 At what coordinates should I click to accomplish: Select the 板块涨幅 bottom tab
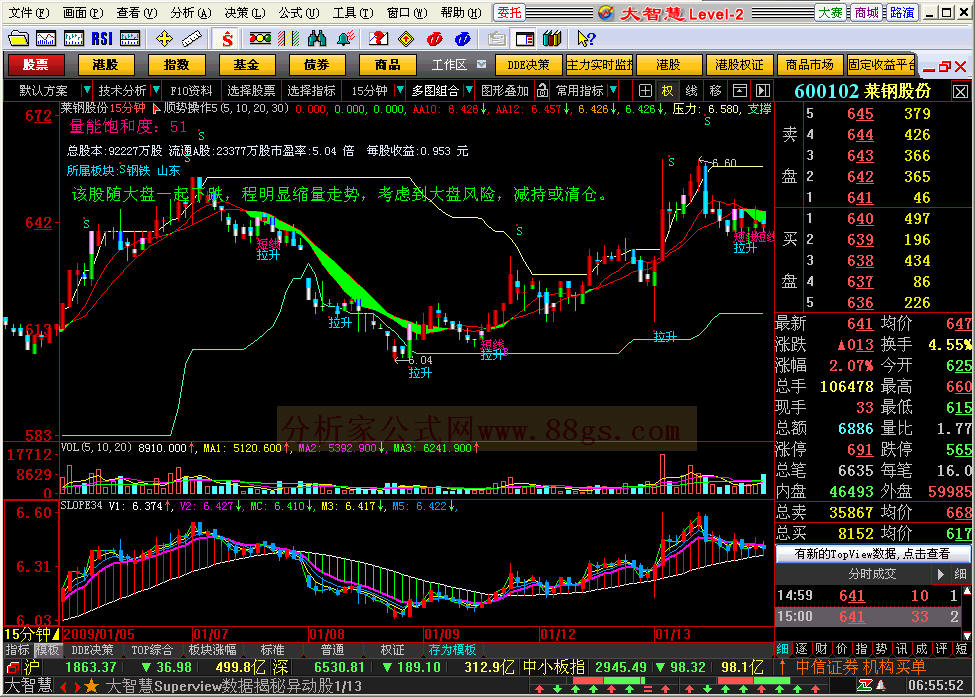(213, 650)
